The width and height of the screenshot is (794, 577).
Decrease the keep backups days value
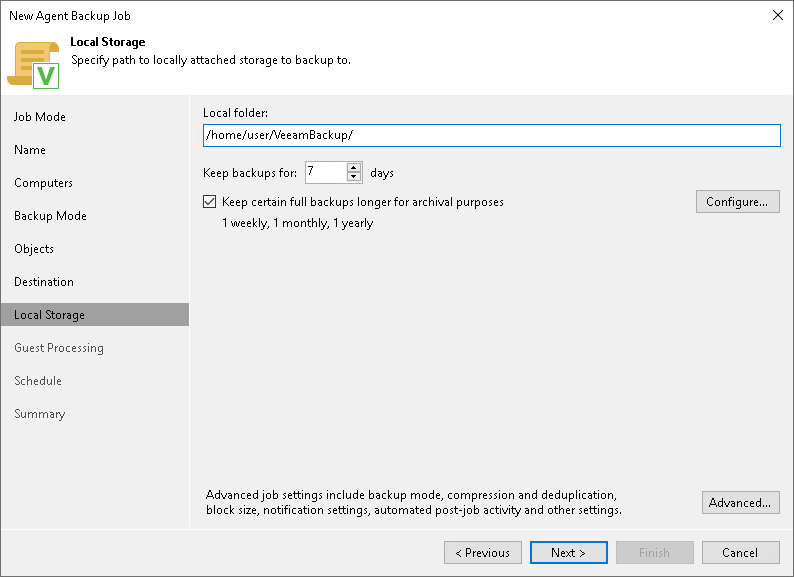354,177
